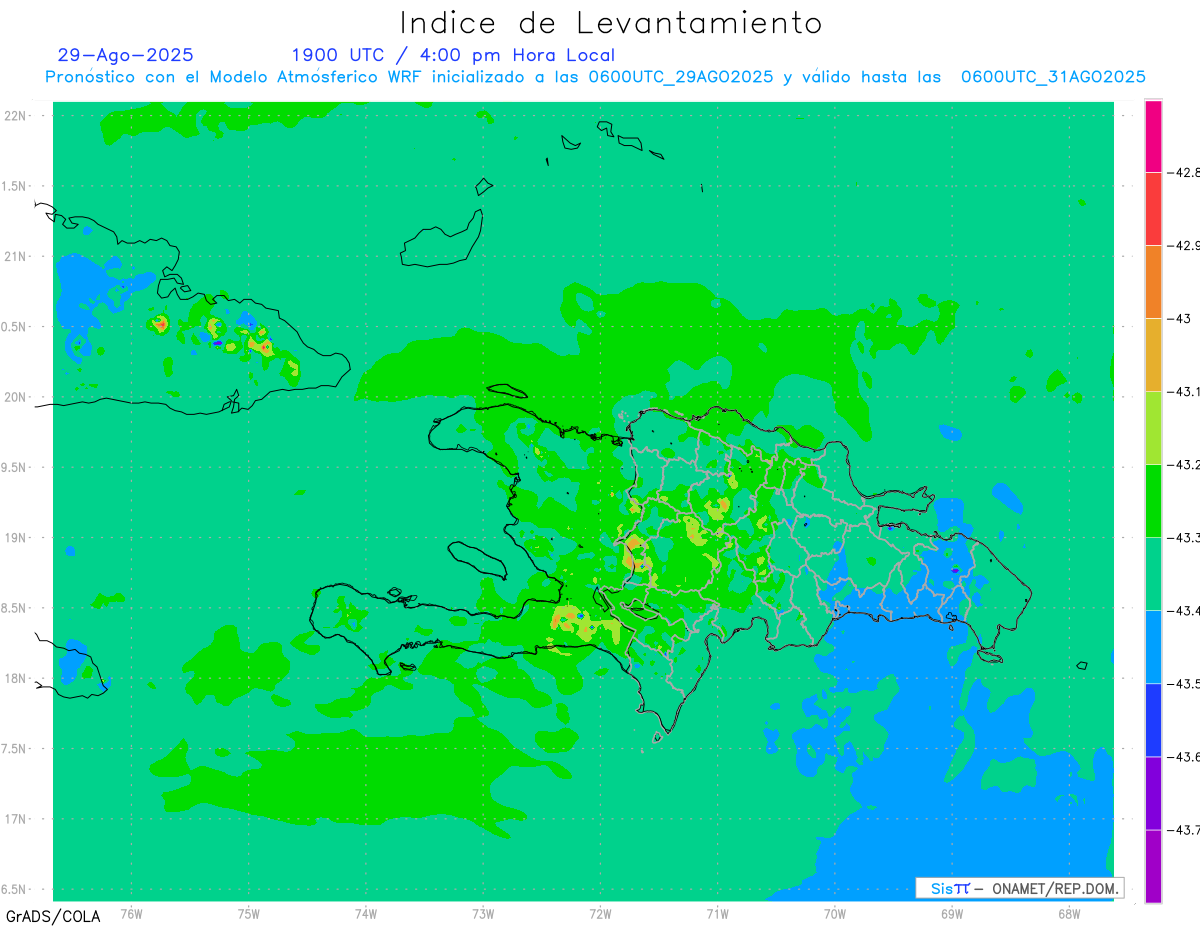Click the '72W' longitude label

pos(600,913)
